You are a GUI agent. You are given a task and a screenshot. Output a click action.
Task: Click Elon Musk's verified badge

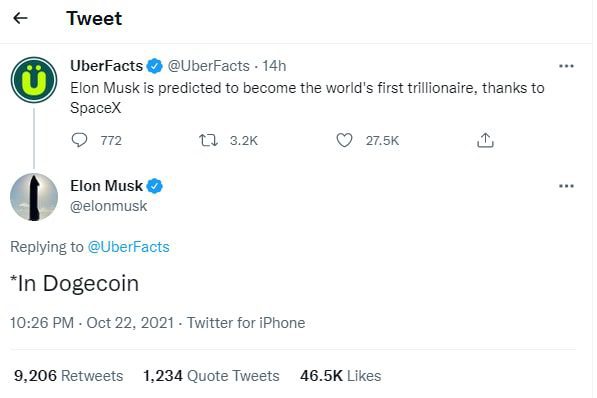(155, 186)
